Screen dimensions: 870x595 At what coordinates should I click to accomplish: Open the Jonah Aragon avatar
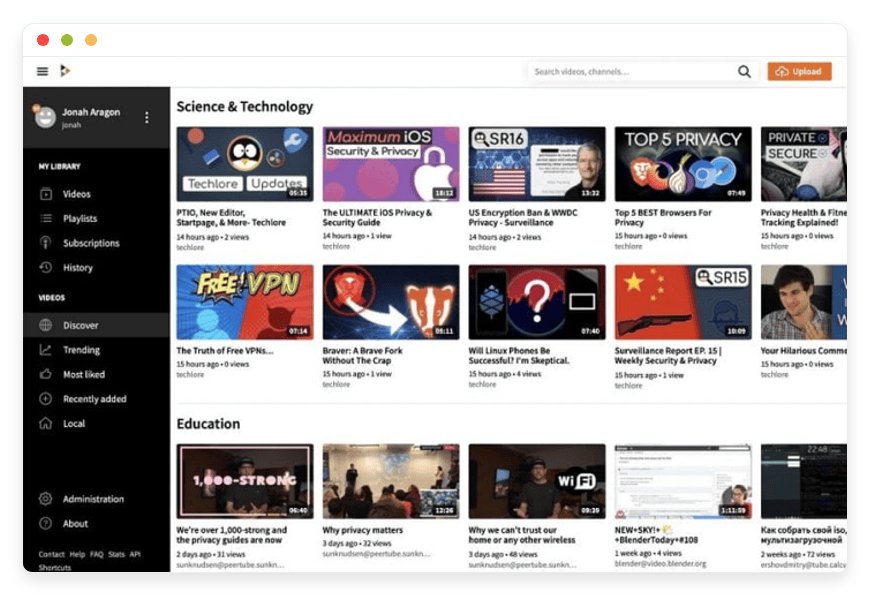coord(45,116)
